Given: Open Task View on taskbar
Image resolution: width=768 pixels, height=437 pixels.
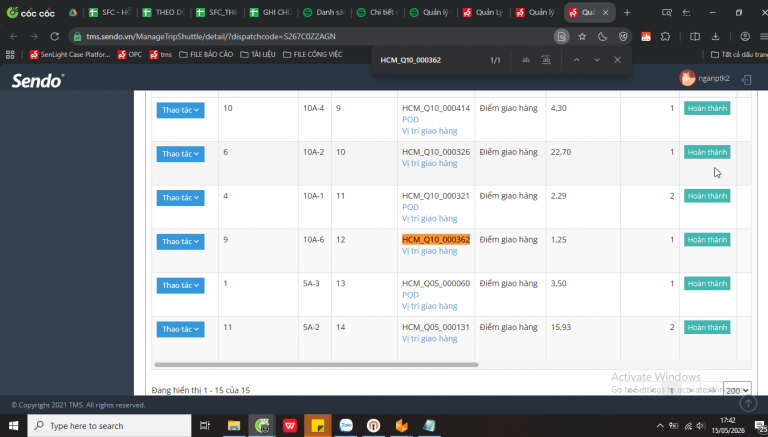Looking at the screenshot, I should [x=205, y=426].
